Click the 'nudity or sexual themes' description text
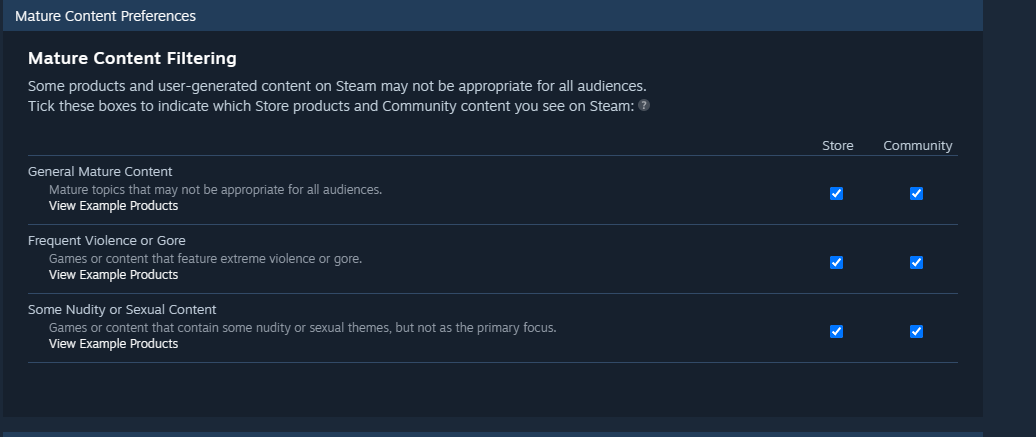1036x437 pixels. pos(302,327)
